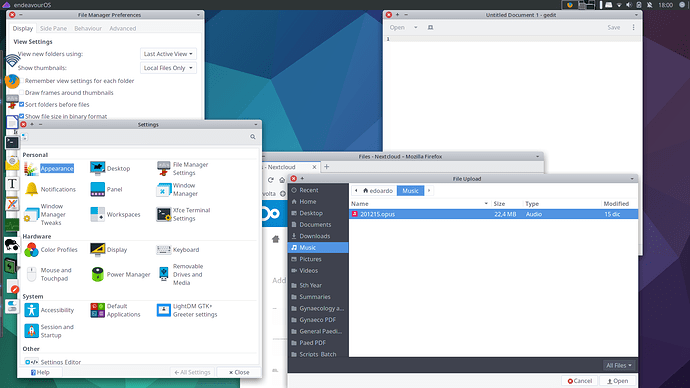Viewport: 690px width, 388px height.
Task: Open Last Active View dropdown
Action: [x=168, y=54]
